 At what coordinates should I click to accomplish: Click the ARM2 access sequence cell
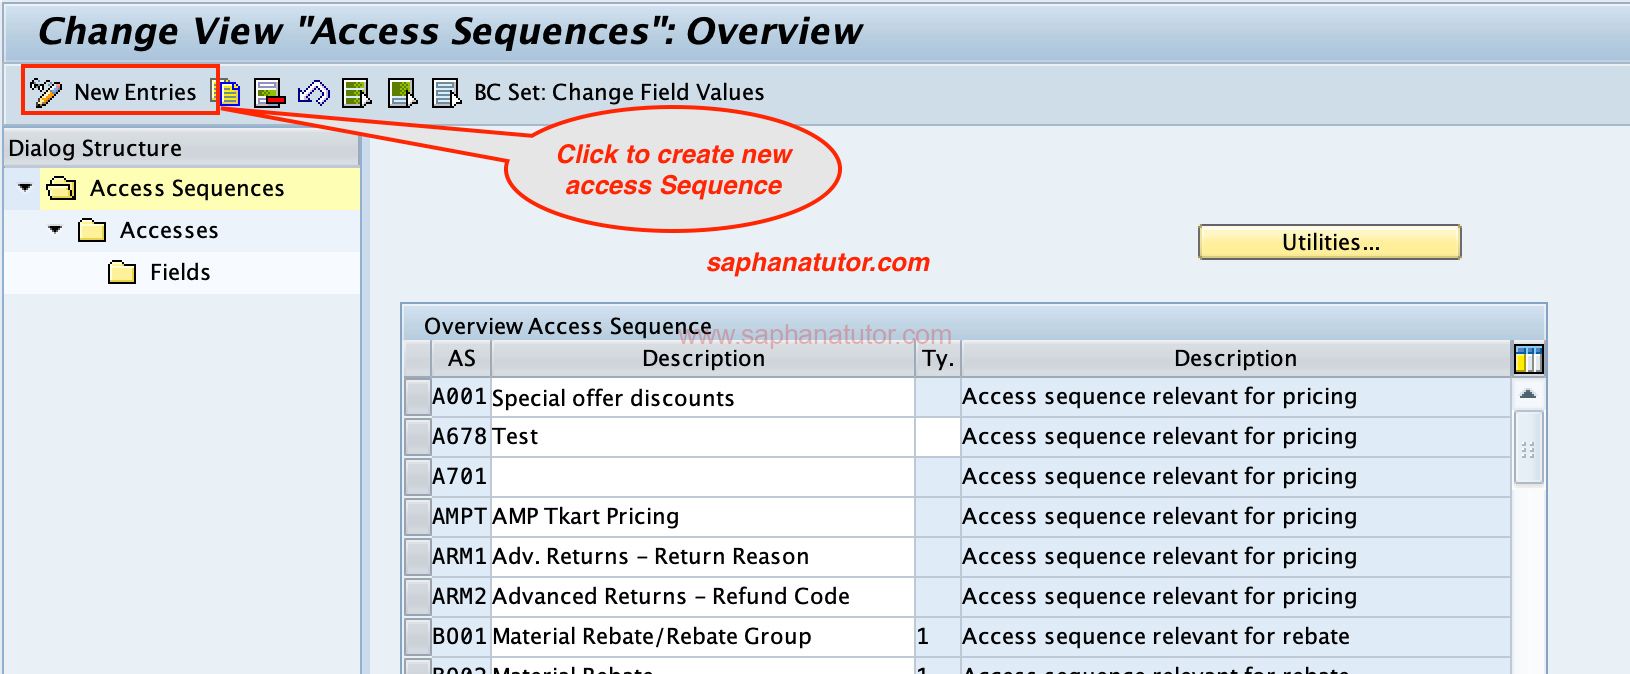[460, 597]
